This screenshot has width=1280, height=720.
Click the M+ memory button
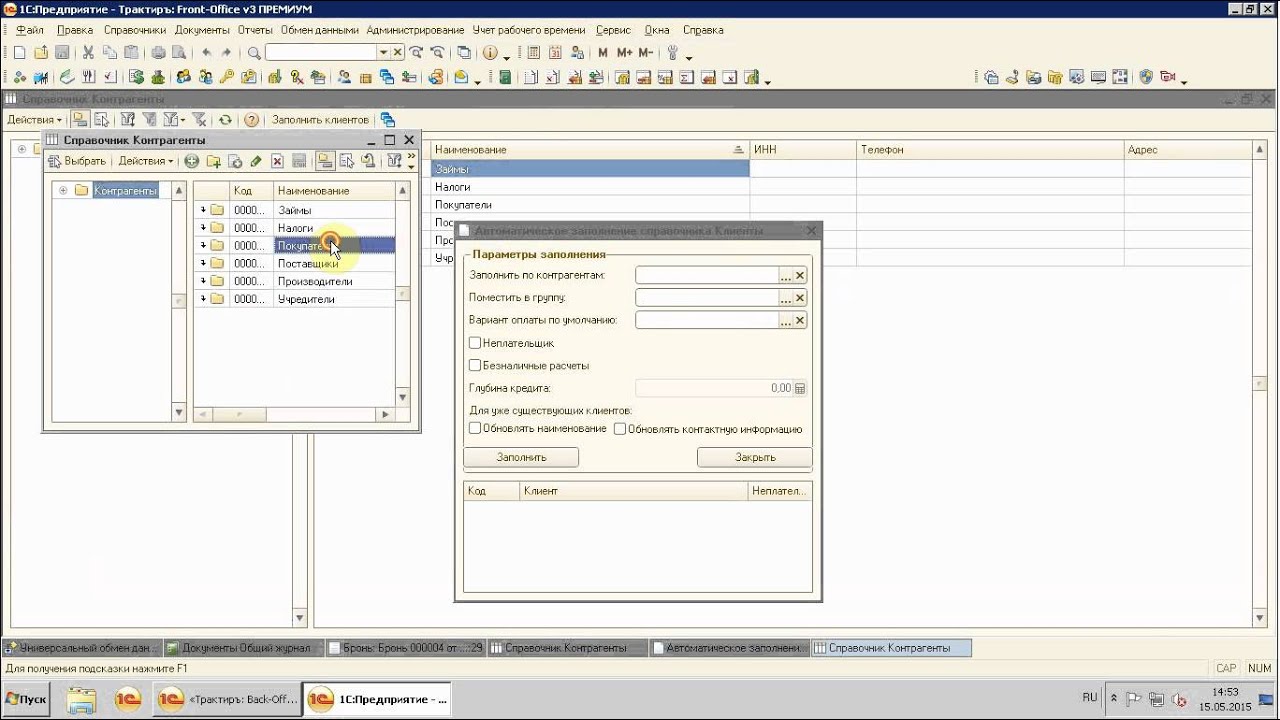coord(624,53)
